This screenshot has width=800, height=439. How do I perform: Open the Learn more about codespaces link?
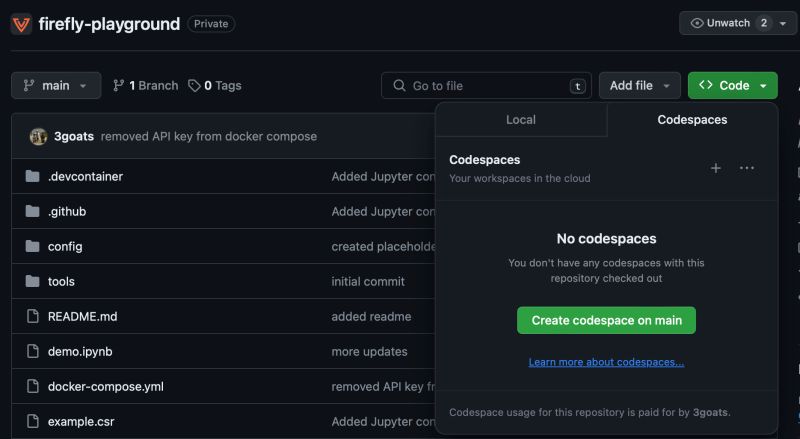[x=606, y=362]
